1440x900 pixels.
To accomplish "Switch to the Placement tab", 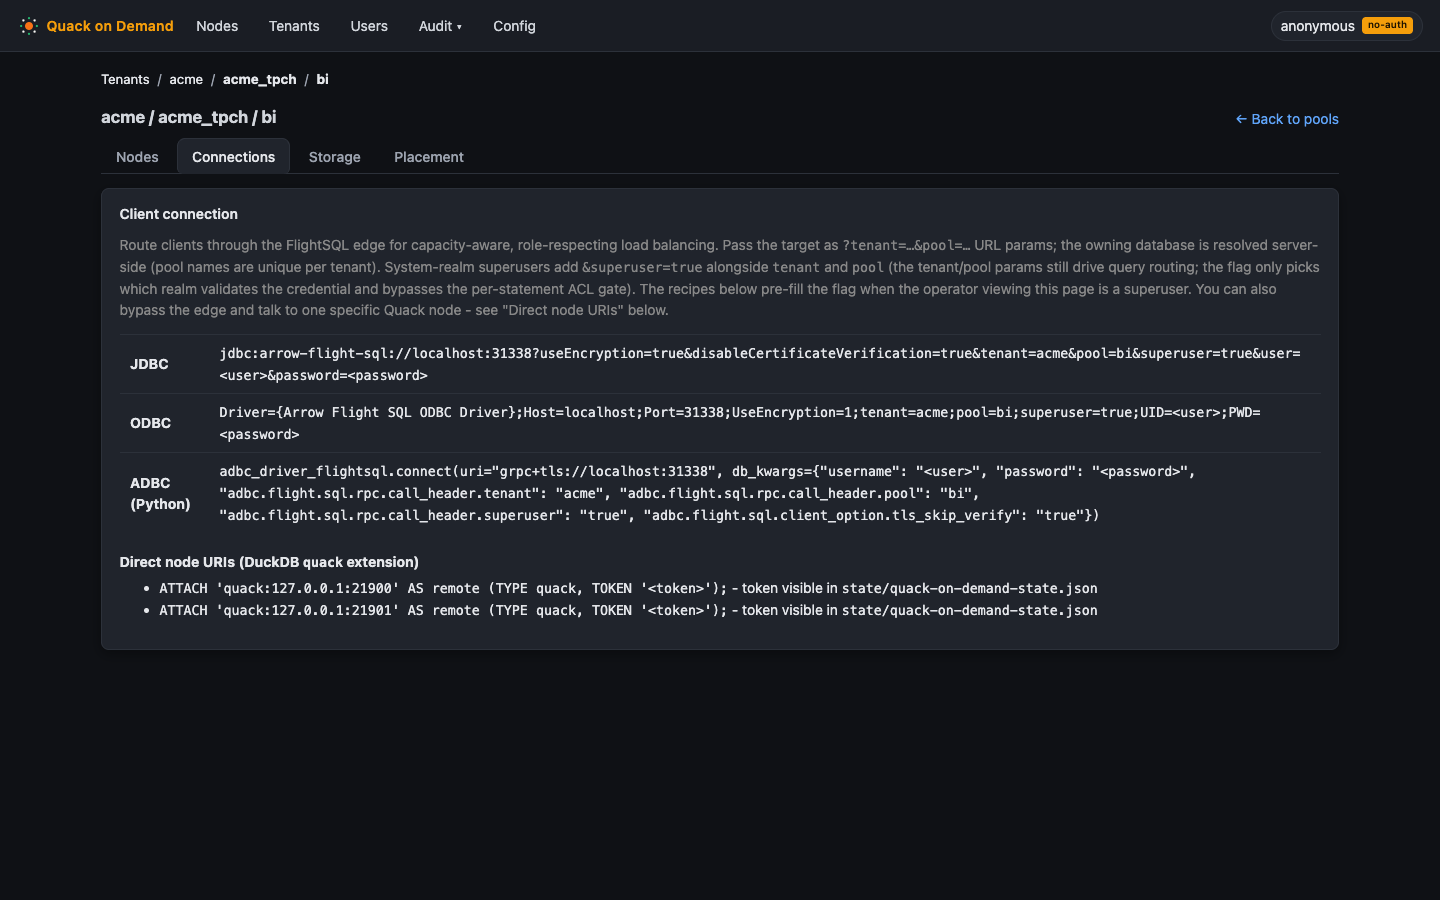I will pos(429,157).
